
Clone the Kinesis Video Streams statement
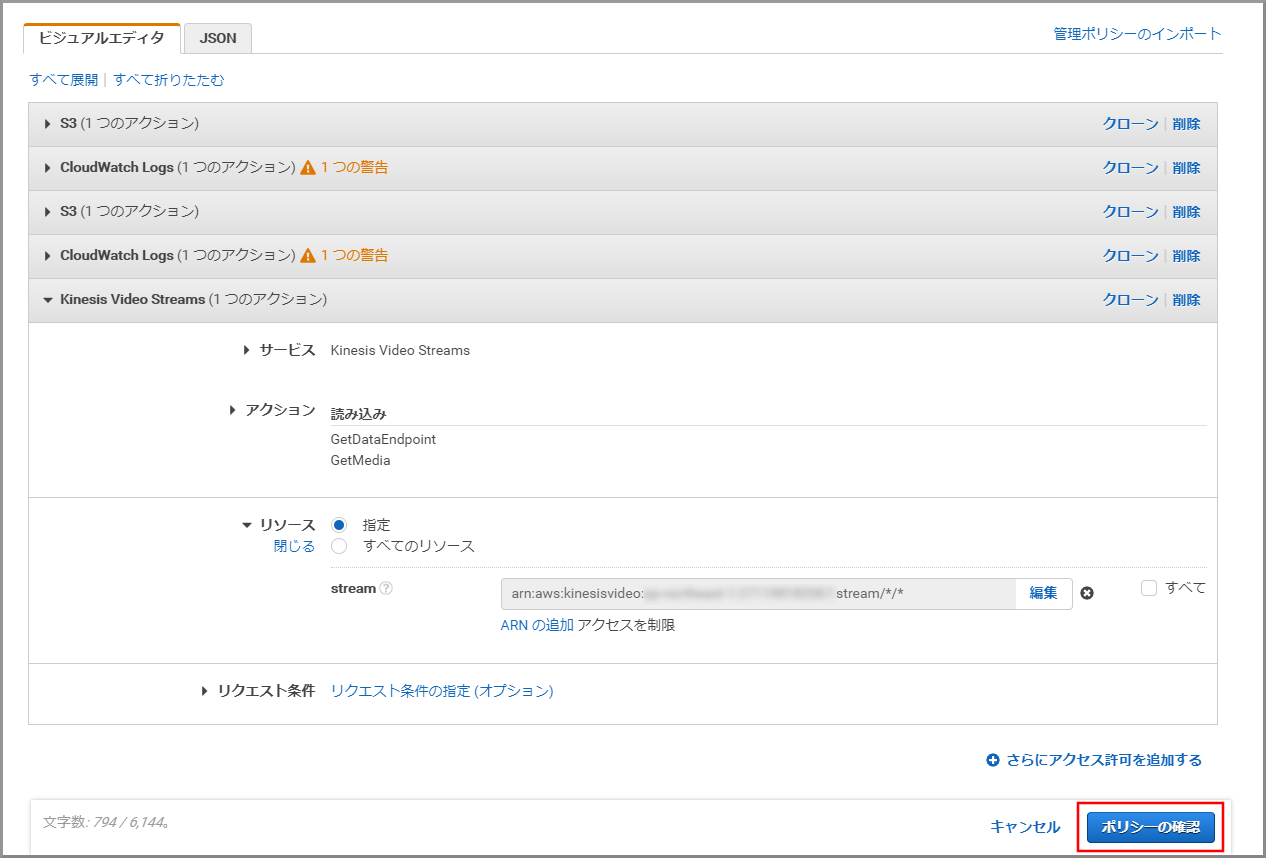coord(1131,300)
